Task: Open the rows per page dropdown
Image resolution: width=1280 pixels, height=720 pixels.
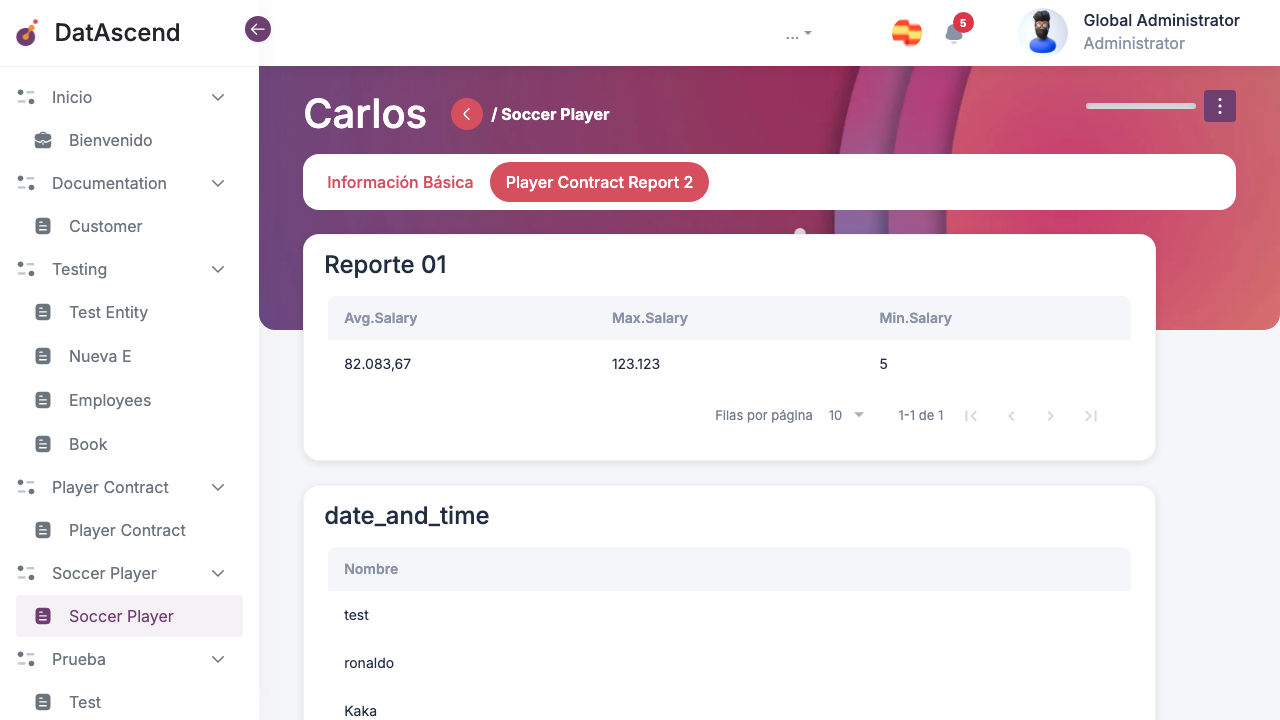Action: 846,415
